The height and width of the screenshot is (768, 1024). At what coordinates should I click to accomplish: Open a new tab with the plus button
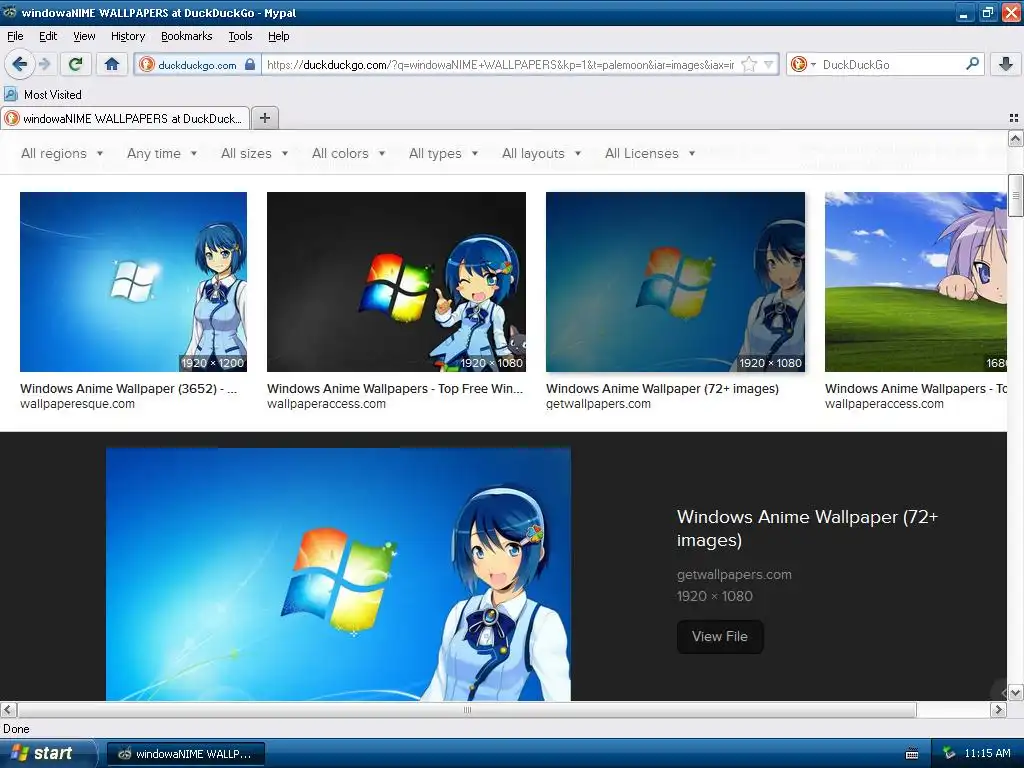(264, 118)
